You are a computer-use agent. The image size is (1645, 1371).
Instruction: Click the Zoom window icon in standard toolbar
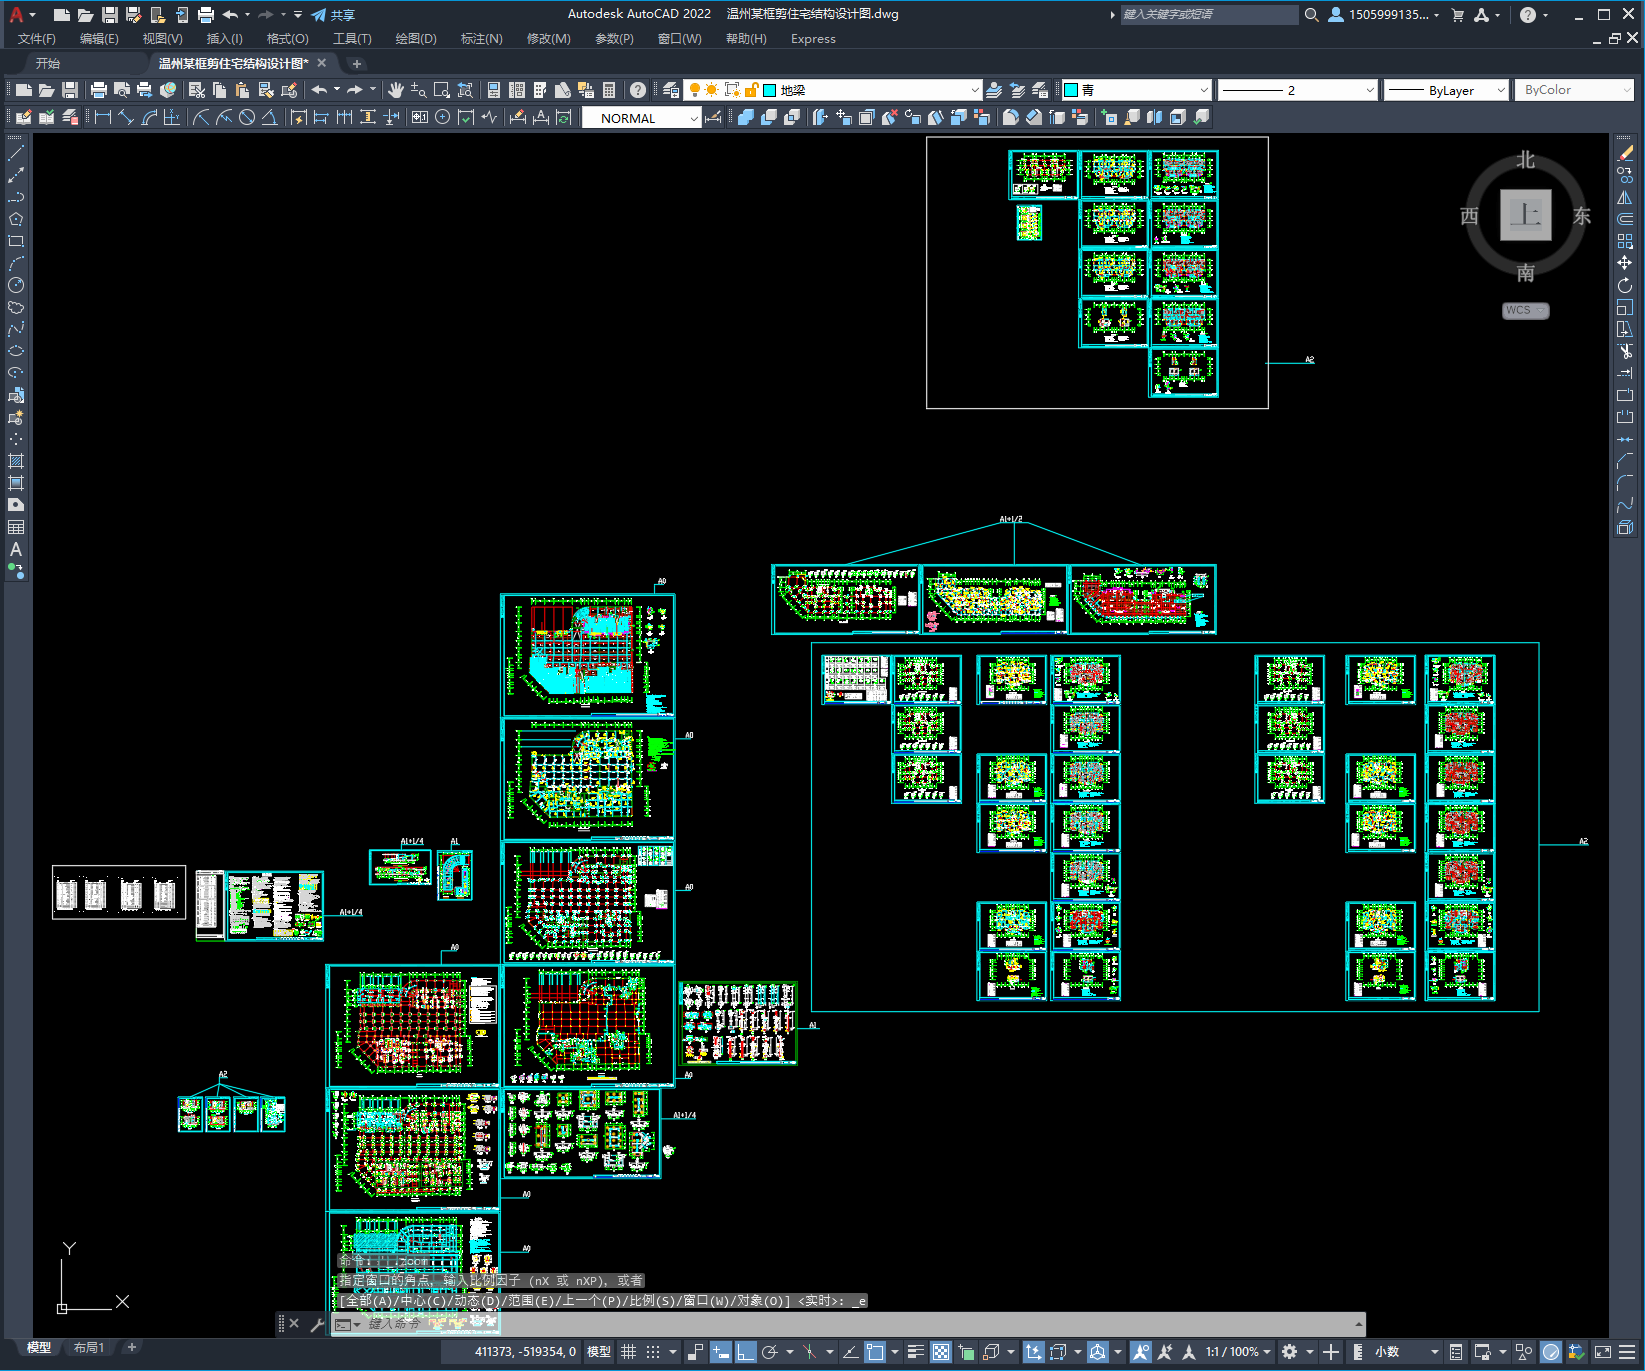(x=442, y=90)
